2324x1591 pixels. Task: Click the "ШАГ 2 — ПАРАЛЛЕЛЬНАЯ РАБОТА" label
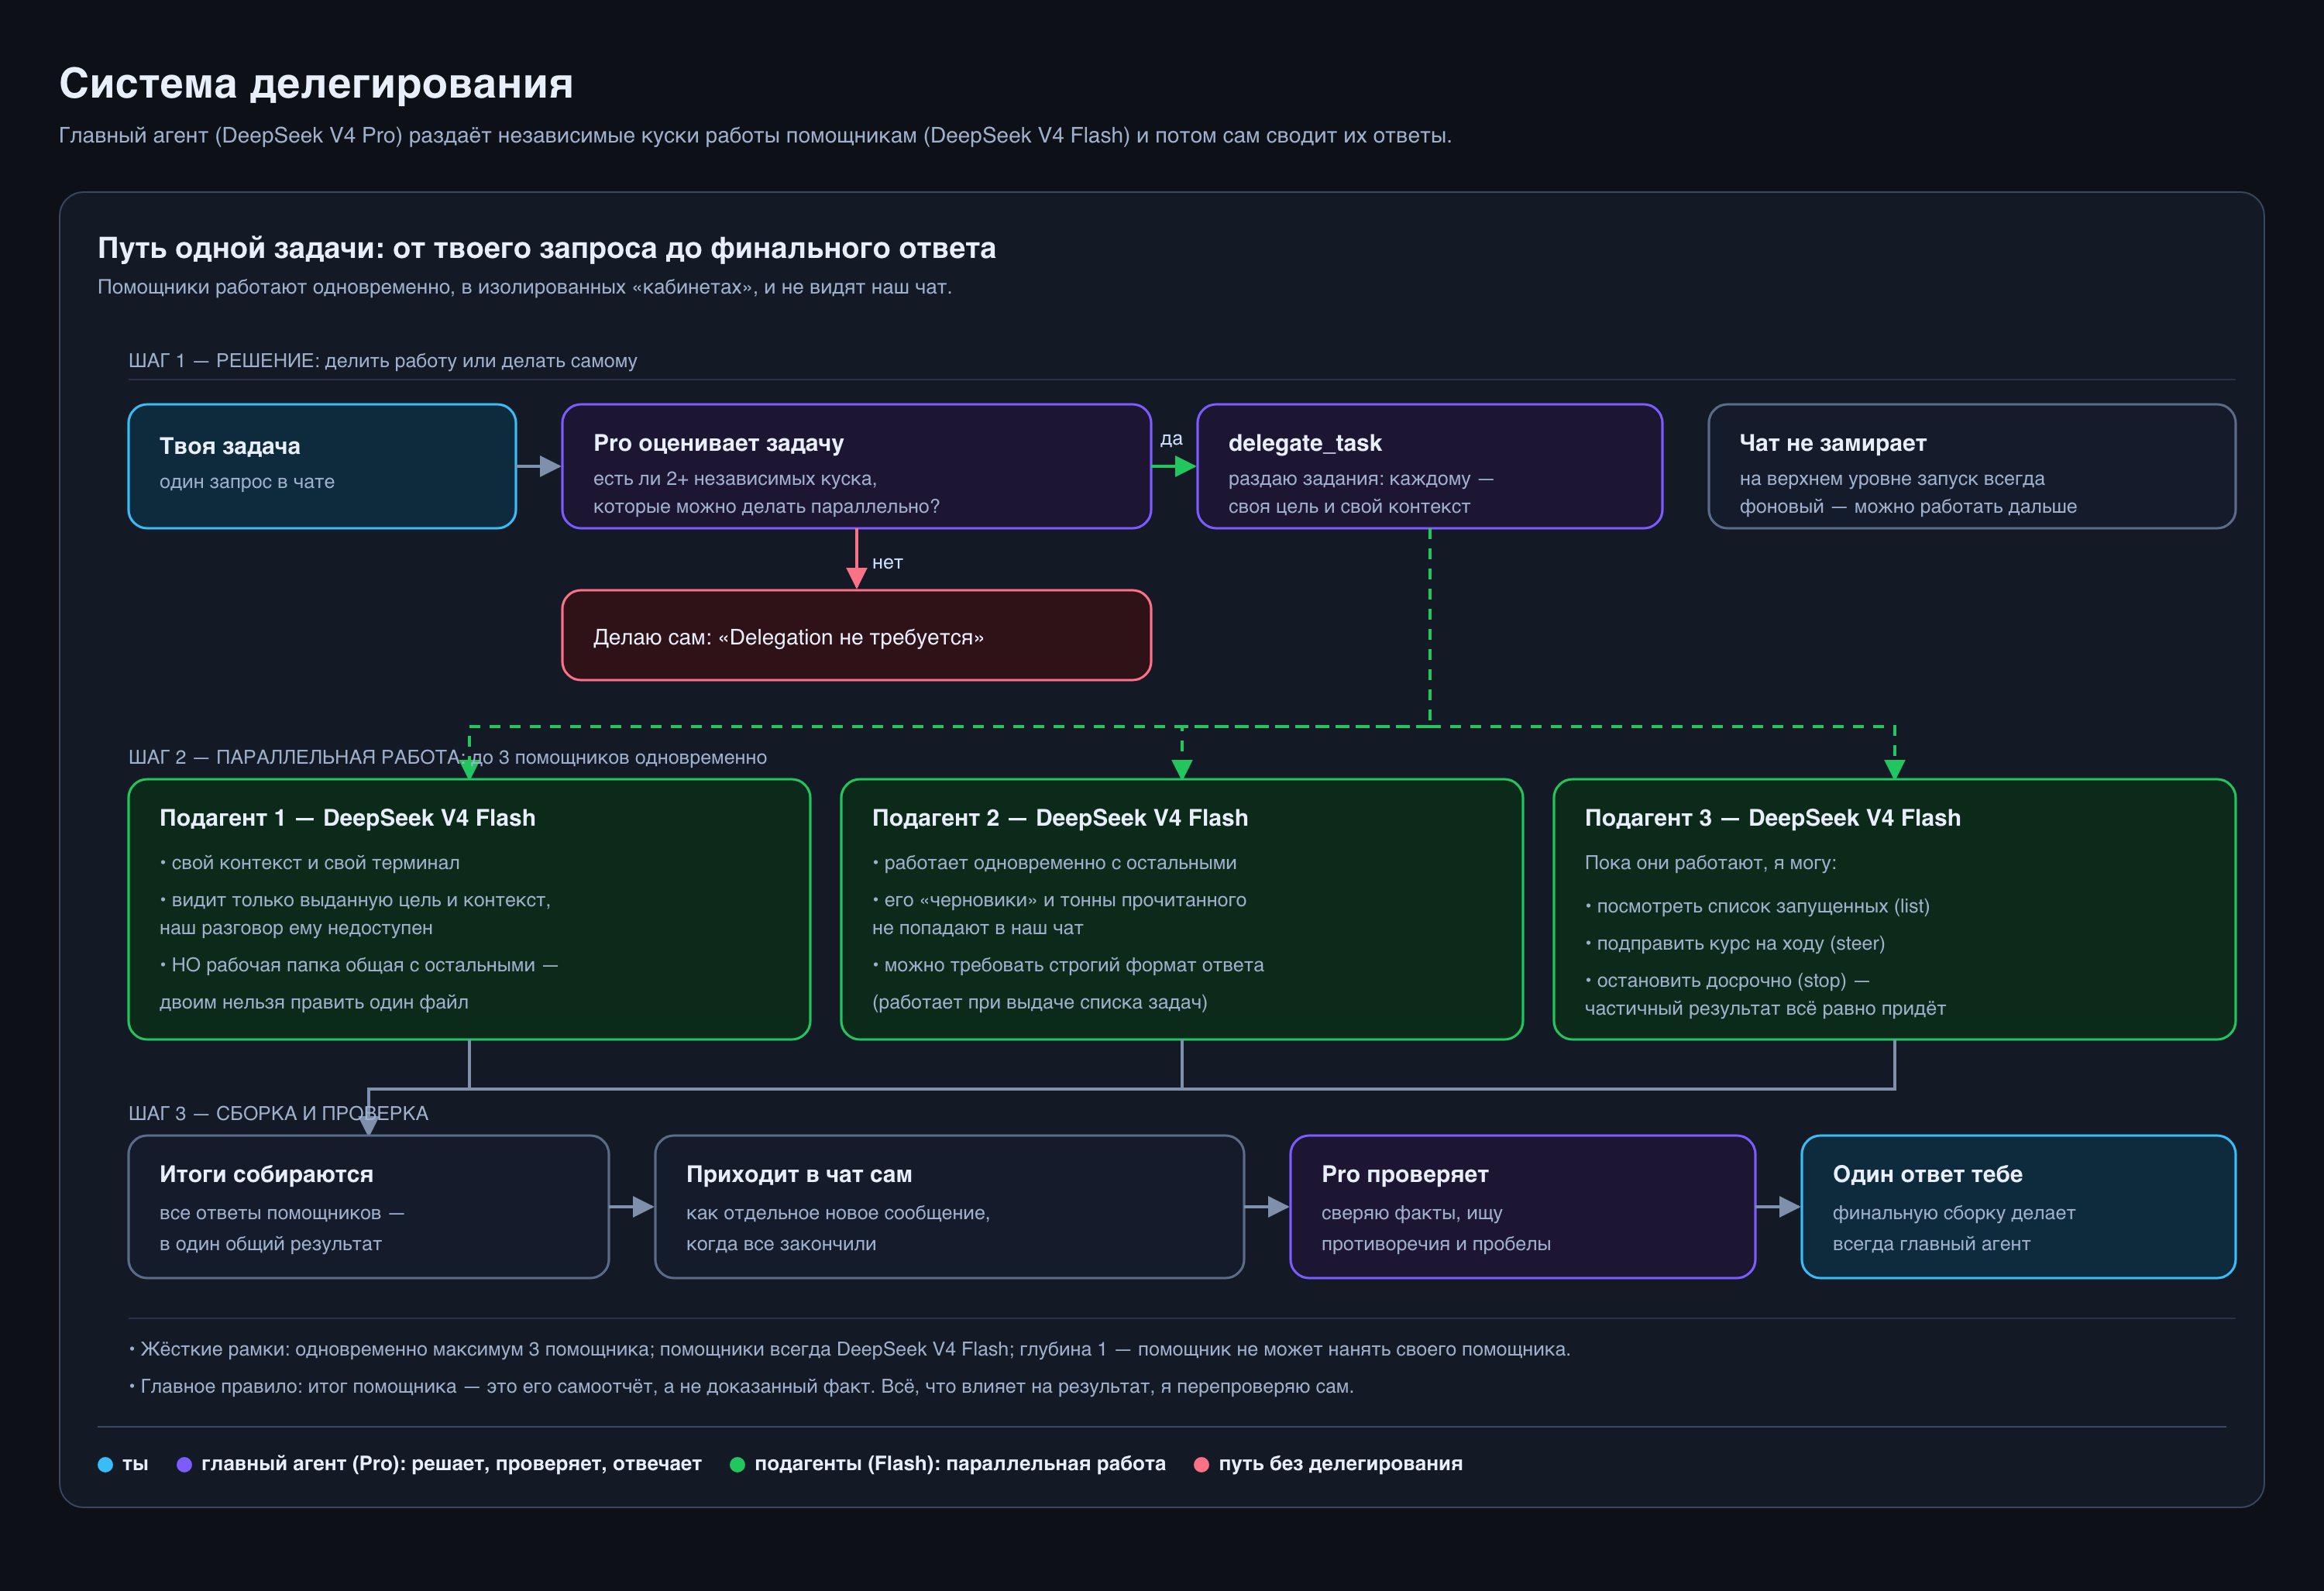pos(447,757)
